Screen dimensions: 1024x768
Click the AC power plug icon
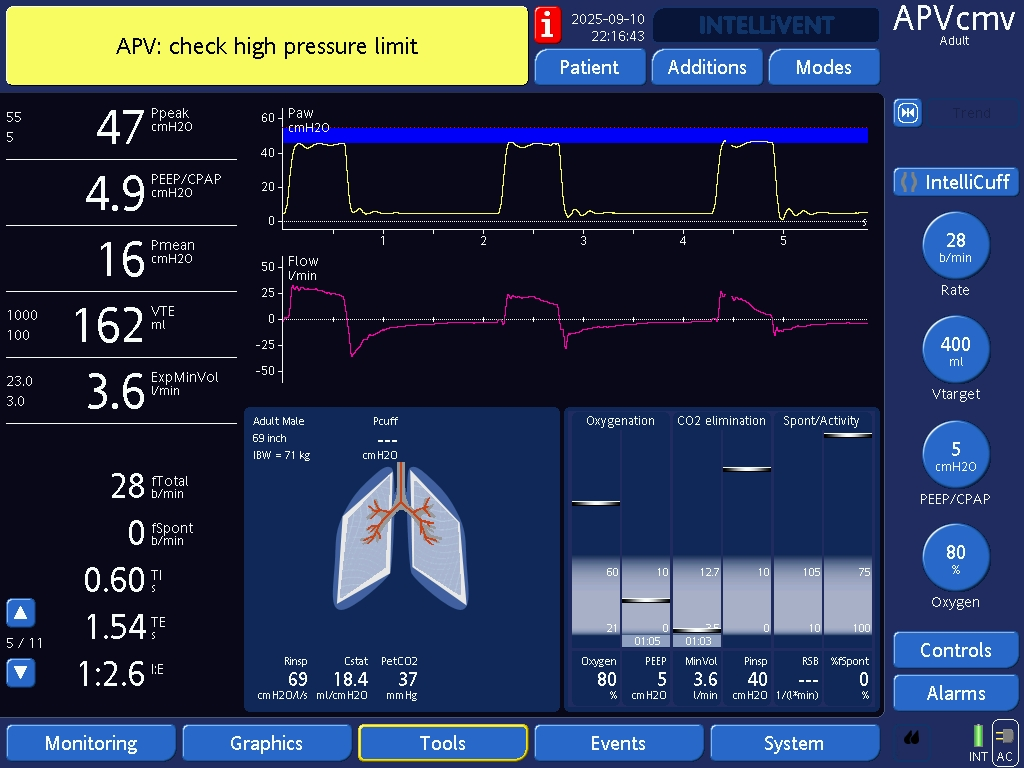(1004, 738)
